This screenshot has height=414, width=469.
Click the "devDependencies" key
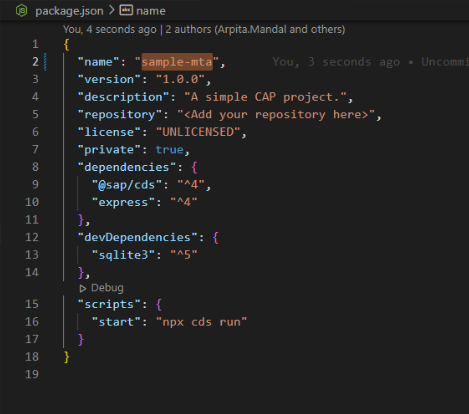(137, 238)
